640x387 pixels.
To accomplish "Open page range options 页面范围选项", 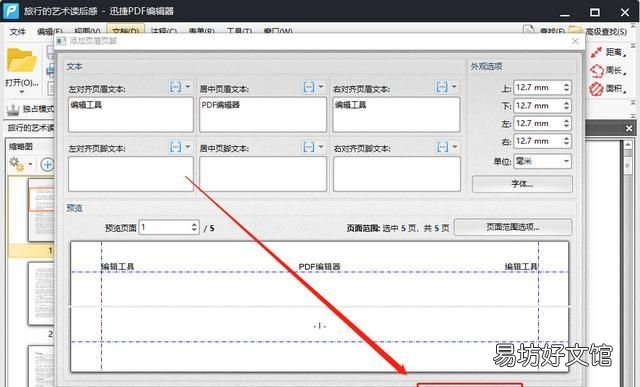I will point(513,227).
